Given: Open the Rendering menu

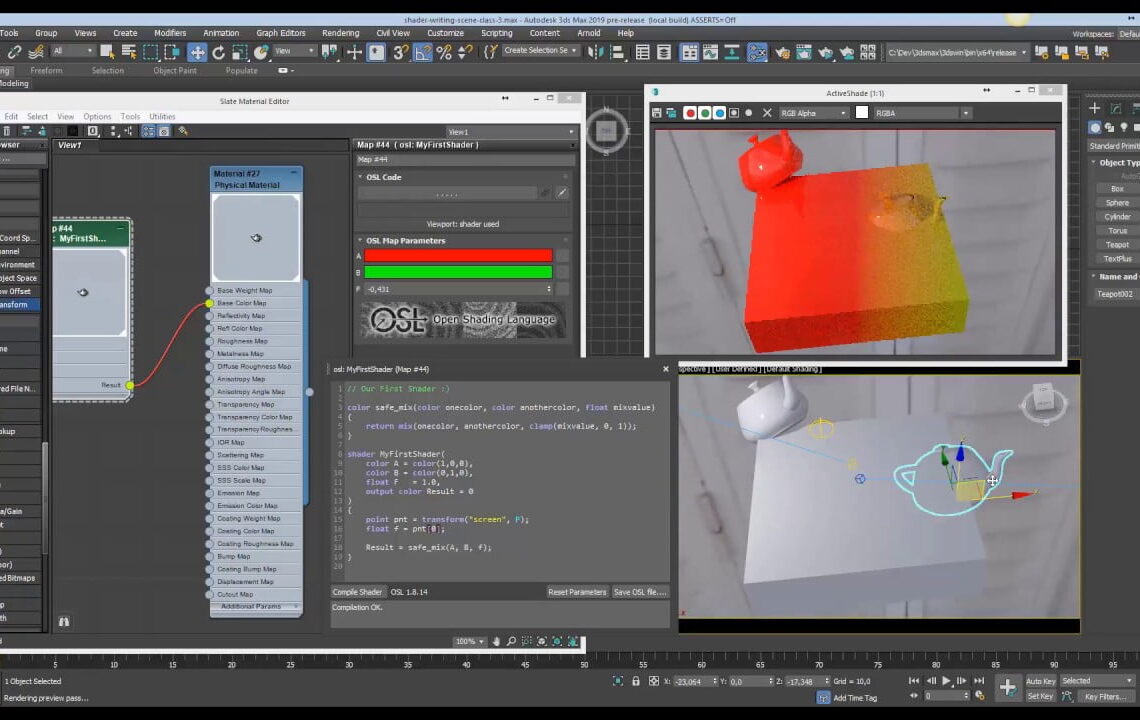Looking at the screenshot, I should pyautogui.click(x=340, y=32).
